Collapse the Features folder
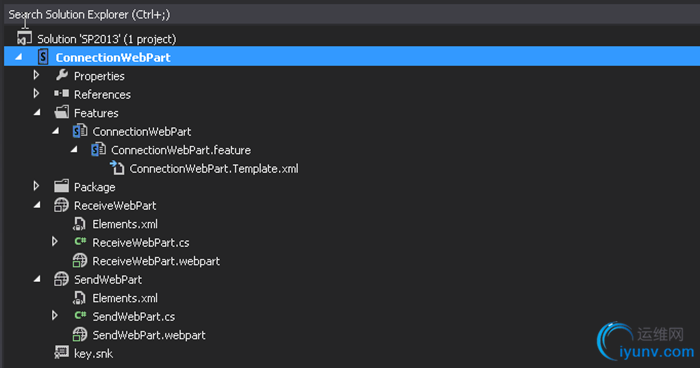 click(37, 113)
